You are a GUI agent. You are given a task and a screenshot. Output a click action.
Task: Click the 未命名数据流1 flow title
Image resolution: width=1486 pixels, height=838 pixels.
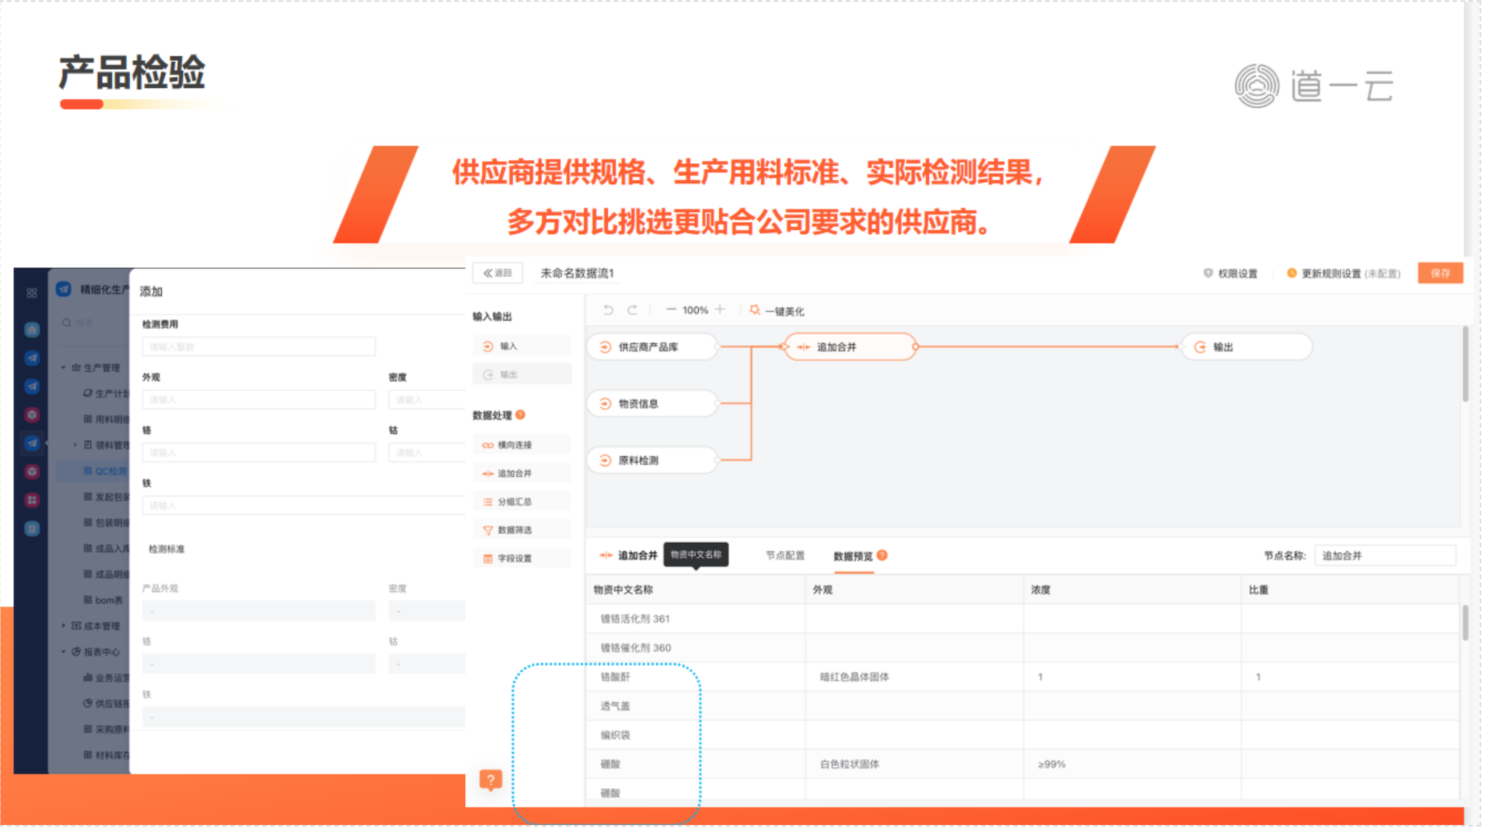(577, 273)
